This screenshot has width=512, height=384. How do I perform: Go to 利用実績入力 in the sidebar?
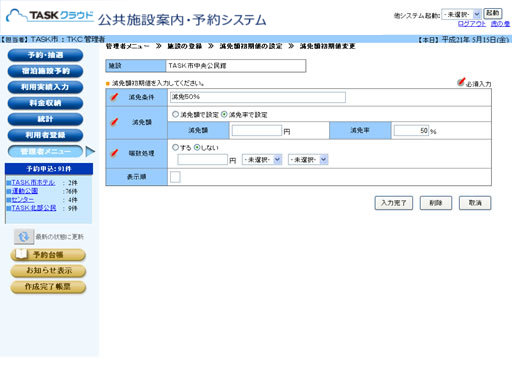(x=45, y=87)
